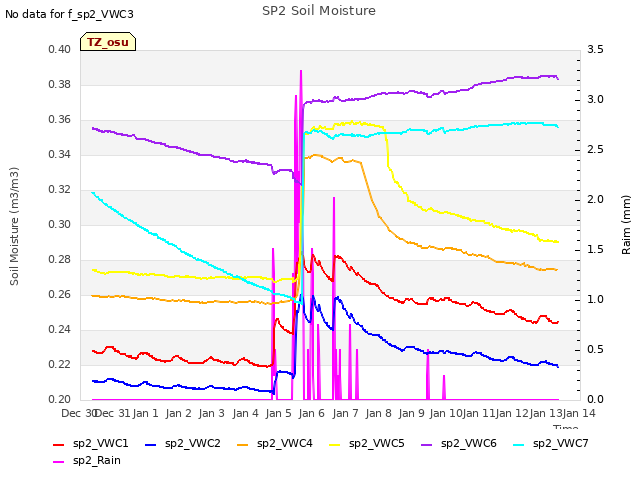Click the 1.0 rain axis tick label
The image size is (640, 480).
pyautogui.click(x=595, y=300)
